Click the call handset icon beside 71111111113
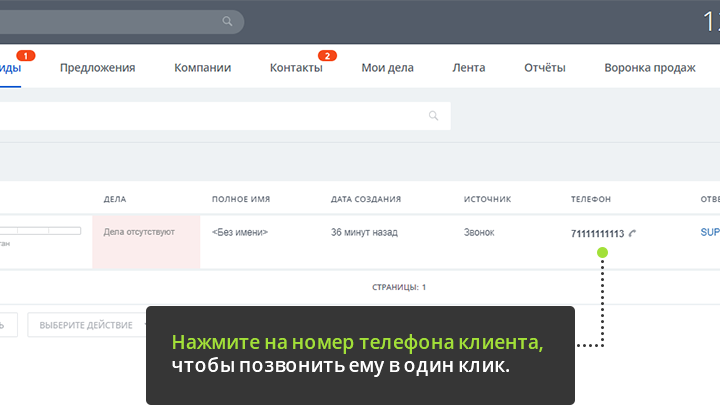 click(632, 233)
